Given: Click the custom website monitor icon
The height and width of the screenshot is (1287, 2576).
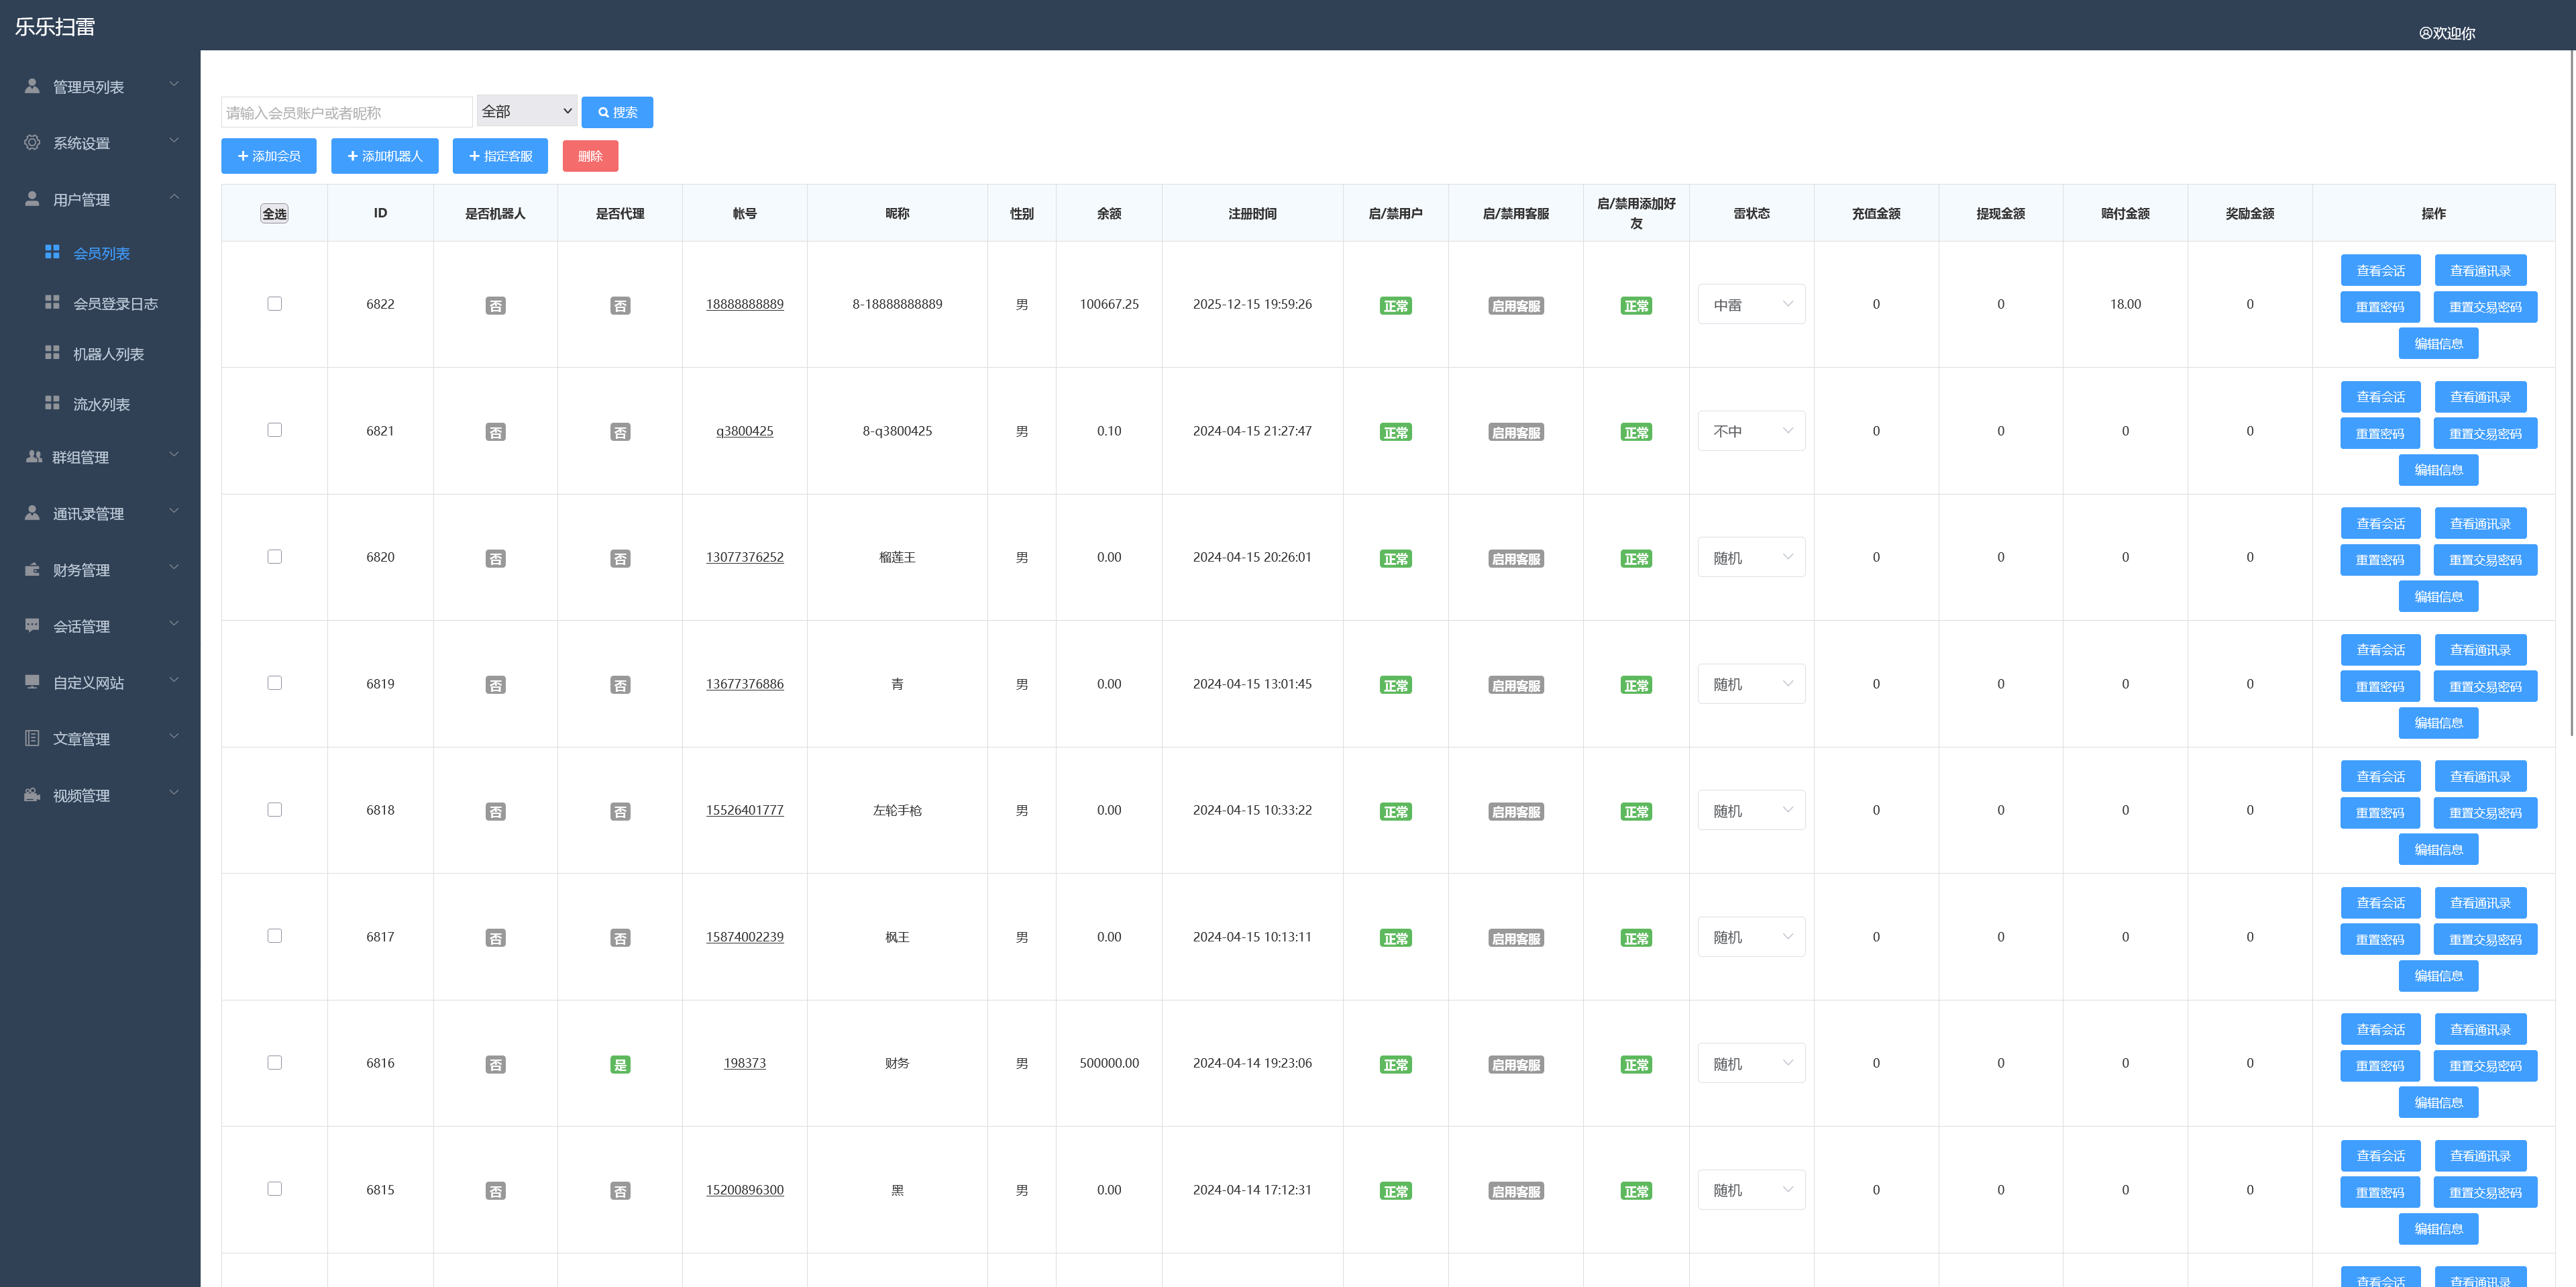Looking at the screenshot, I should (32, 681).
